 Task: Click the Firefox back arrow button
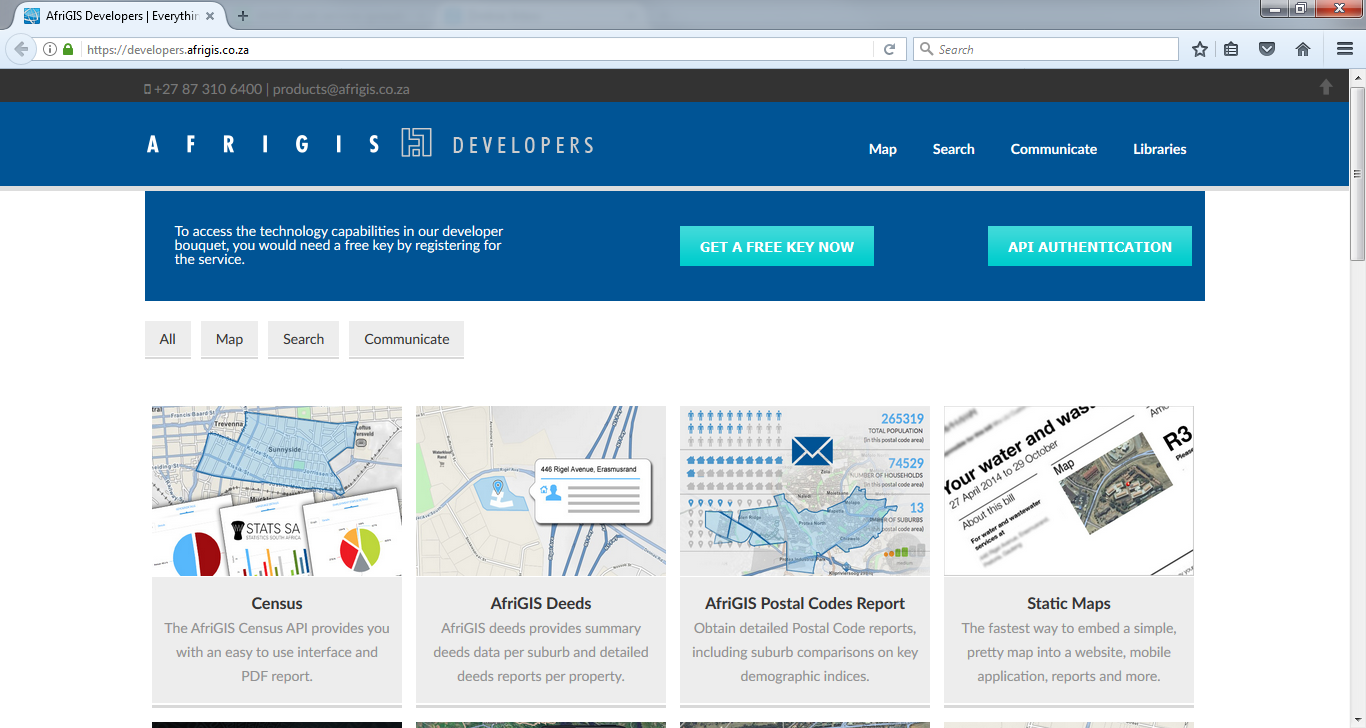(21, 49)
